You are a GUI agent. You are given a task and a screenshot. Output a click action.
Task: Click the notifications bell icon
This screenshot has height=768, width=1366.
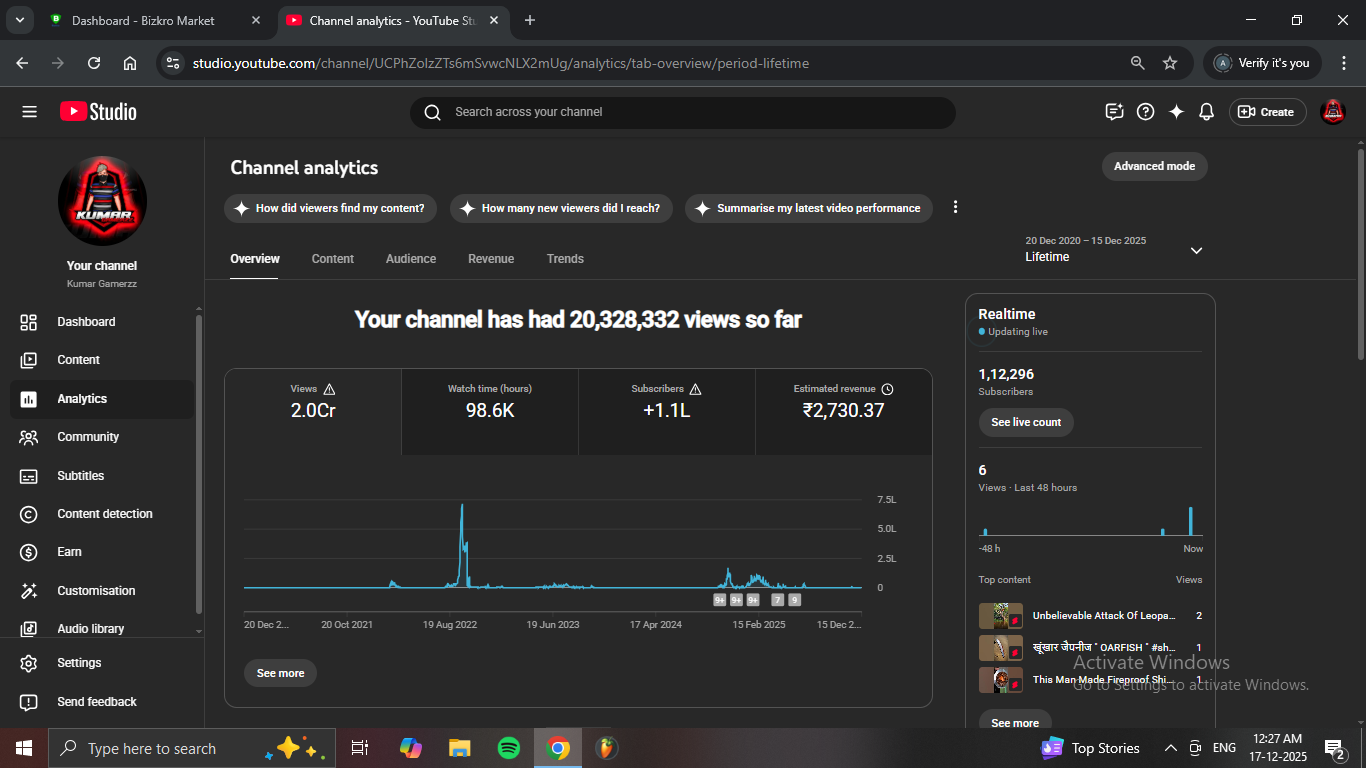coord(1206,112)
